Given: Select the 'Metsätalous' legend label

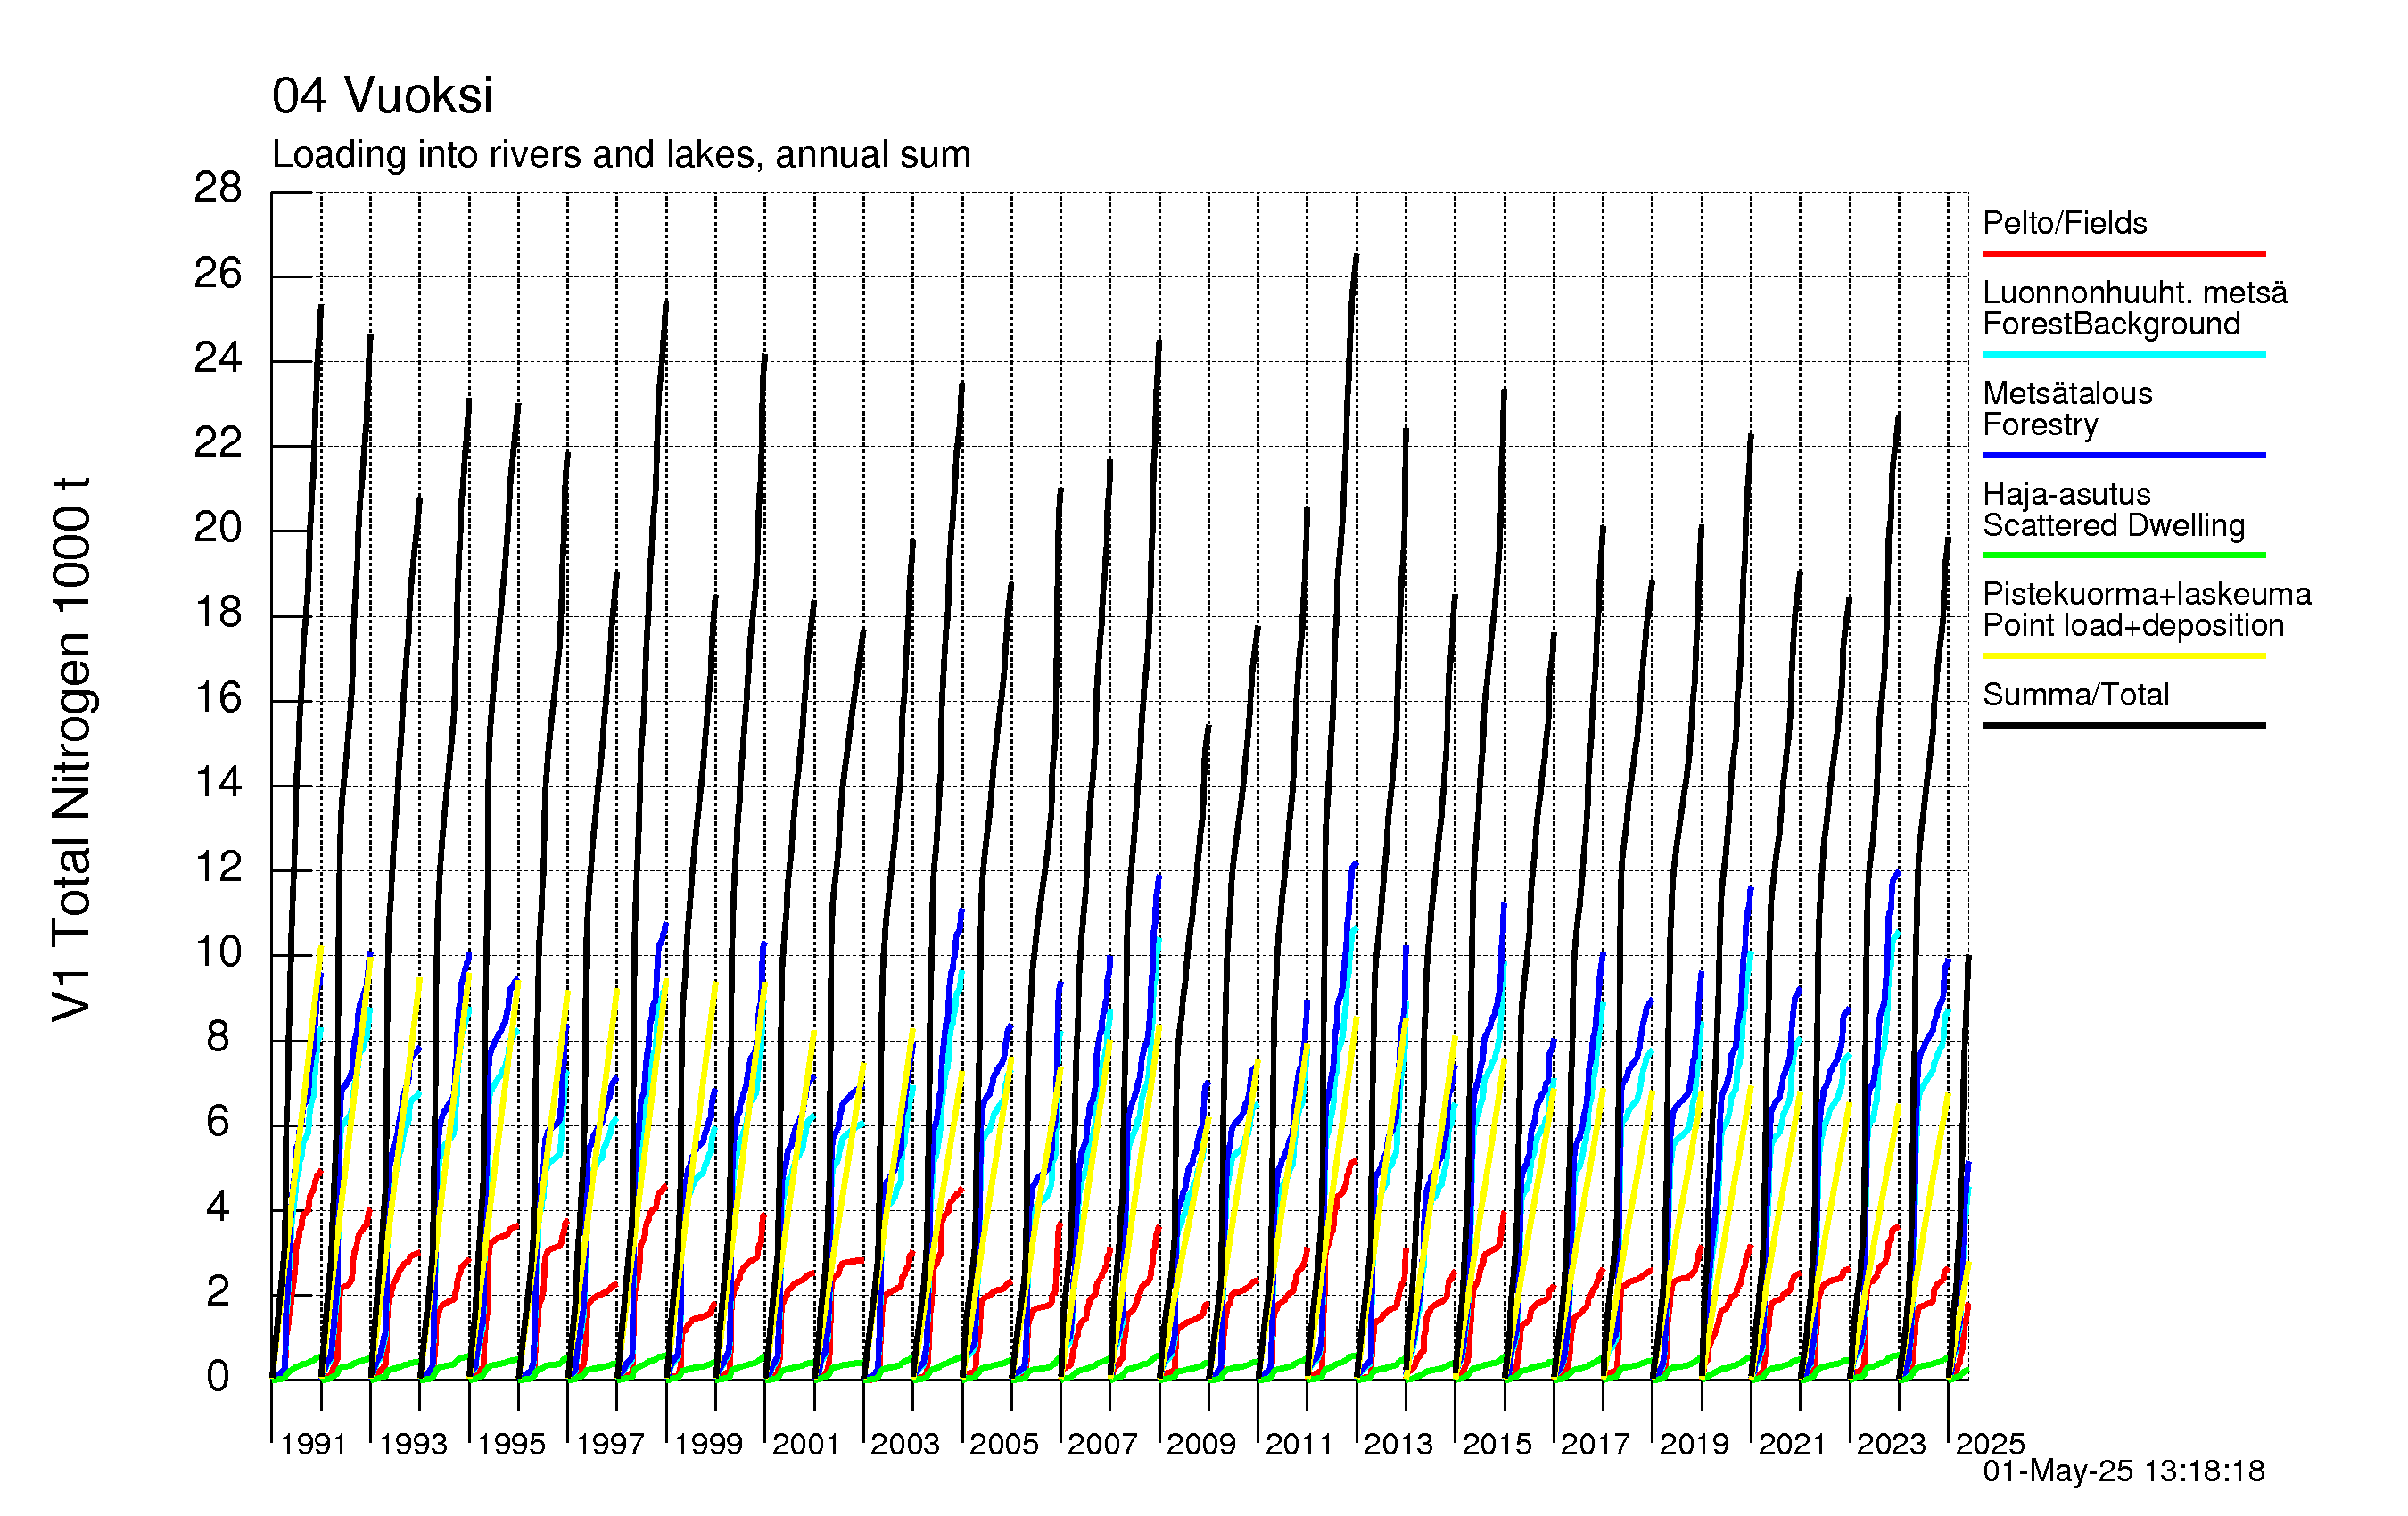Looking at the screenshot, I should tap(2067, 393).
